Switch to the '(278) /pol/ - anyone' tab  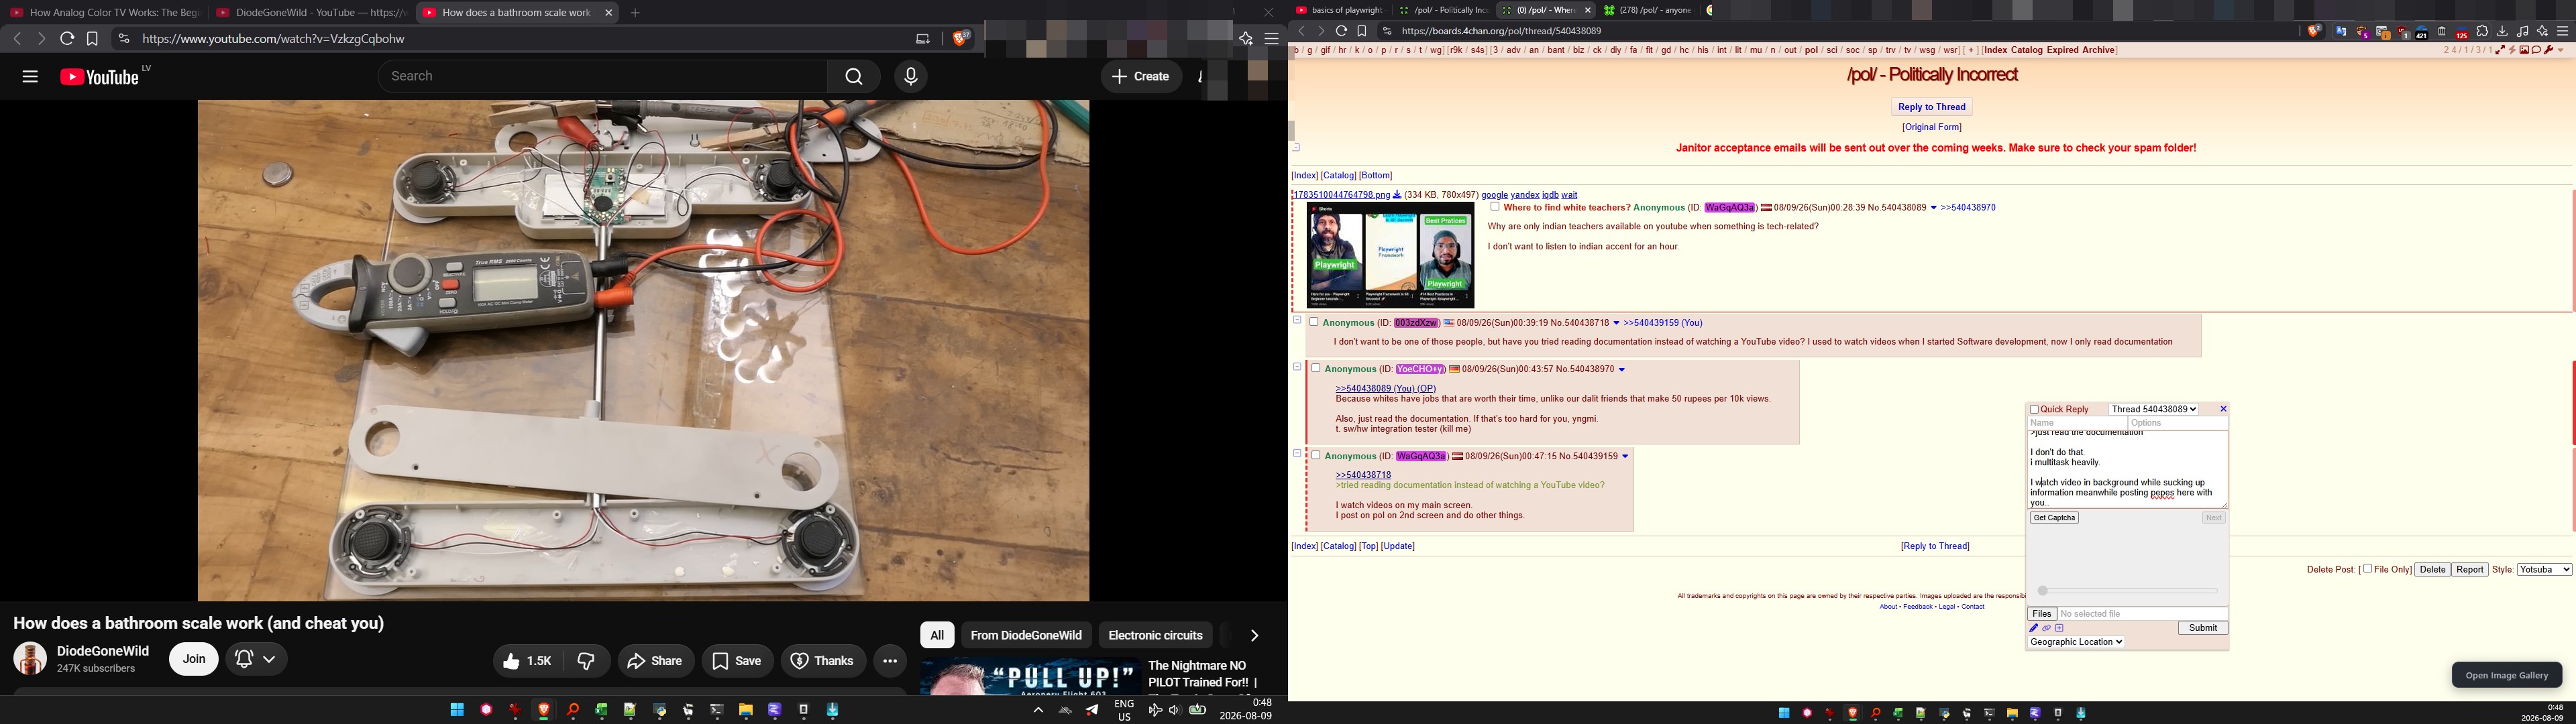(x=1650, y=10)
